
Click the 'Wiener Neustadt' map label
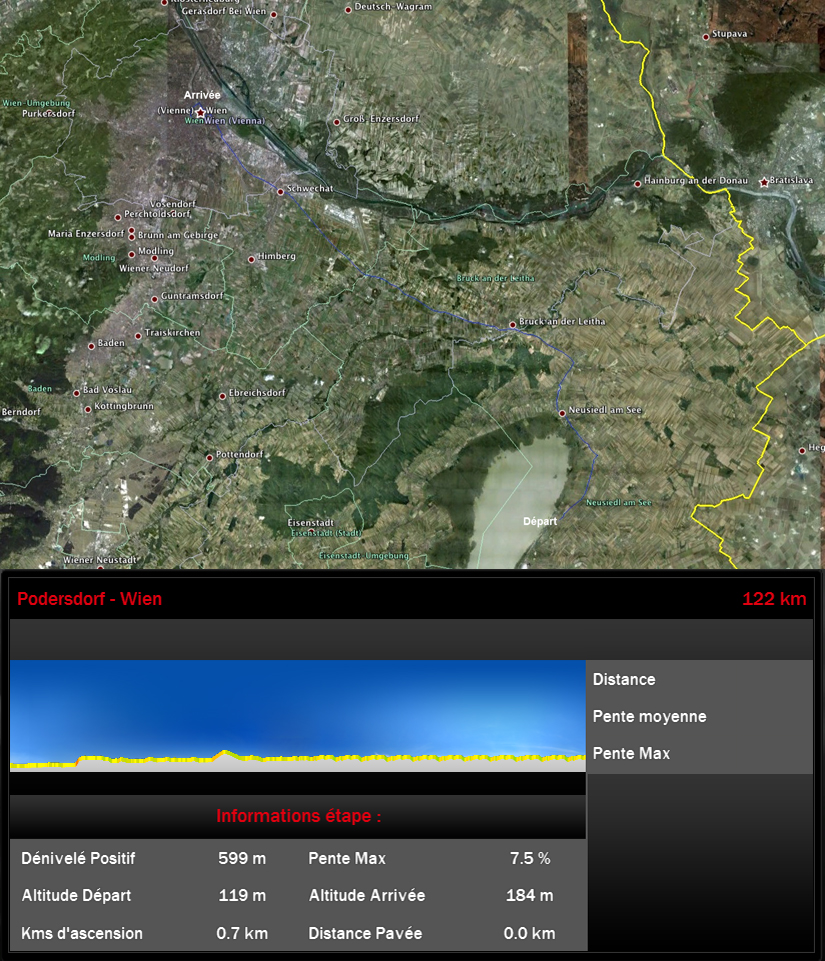tap(101, 560)
